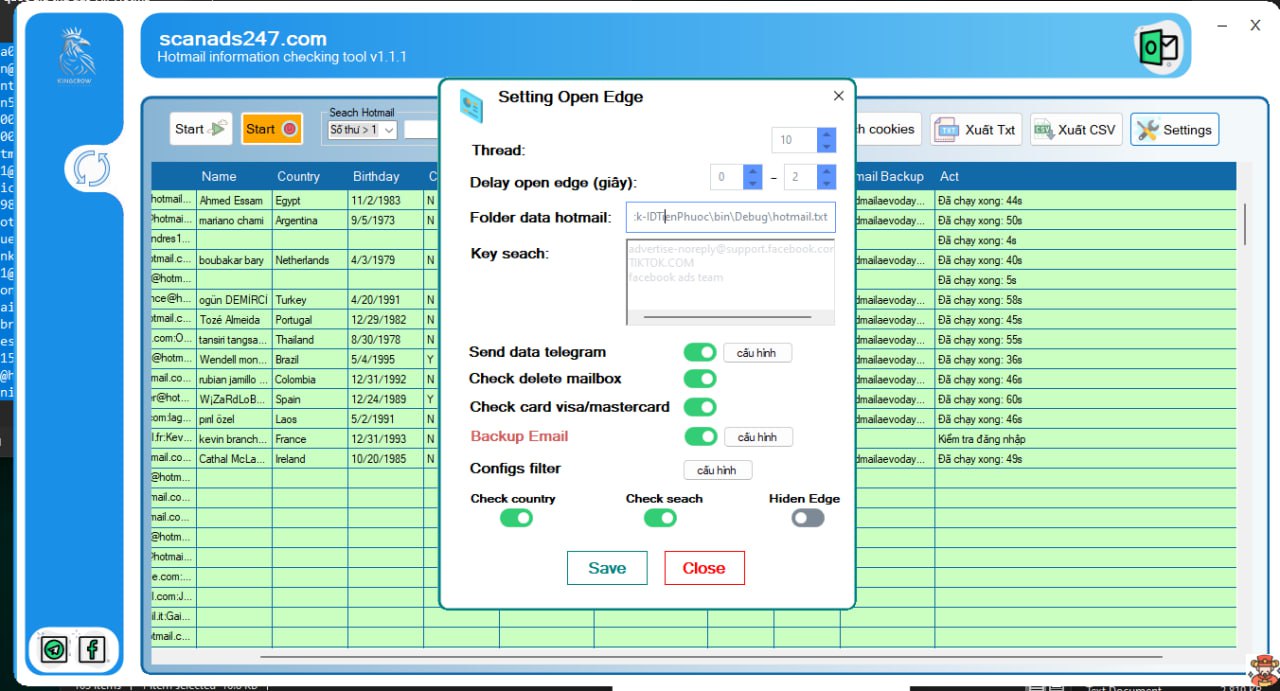The width and height of the screenshot is (1280, 691).
Task: Disable the Send data telegram toggle
Action: pyautogui.click(x=700, y=352)
